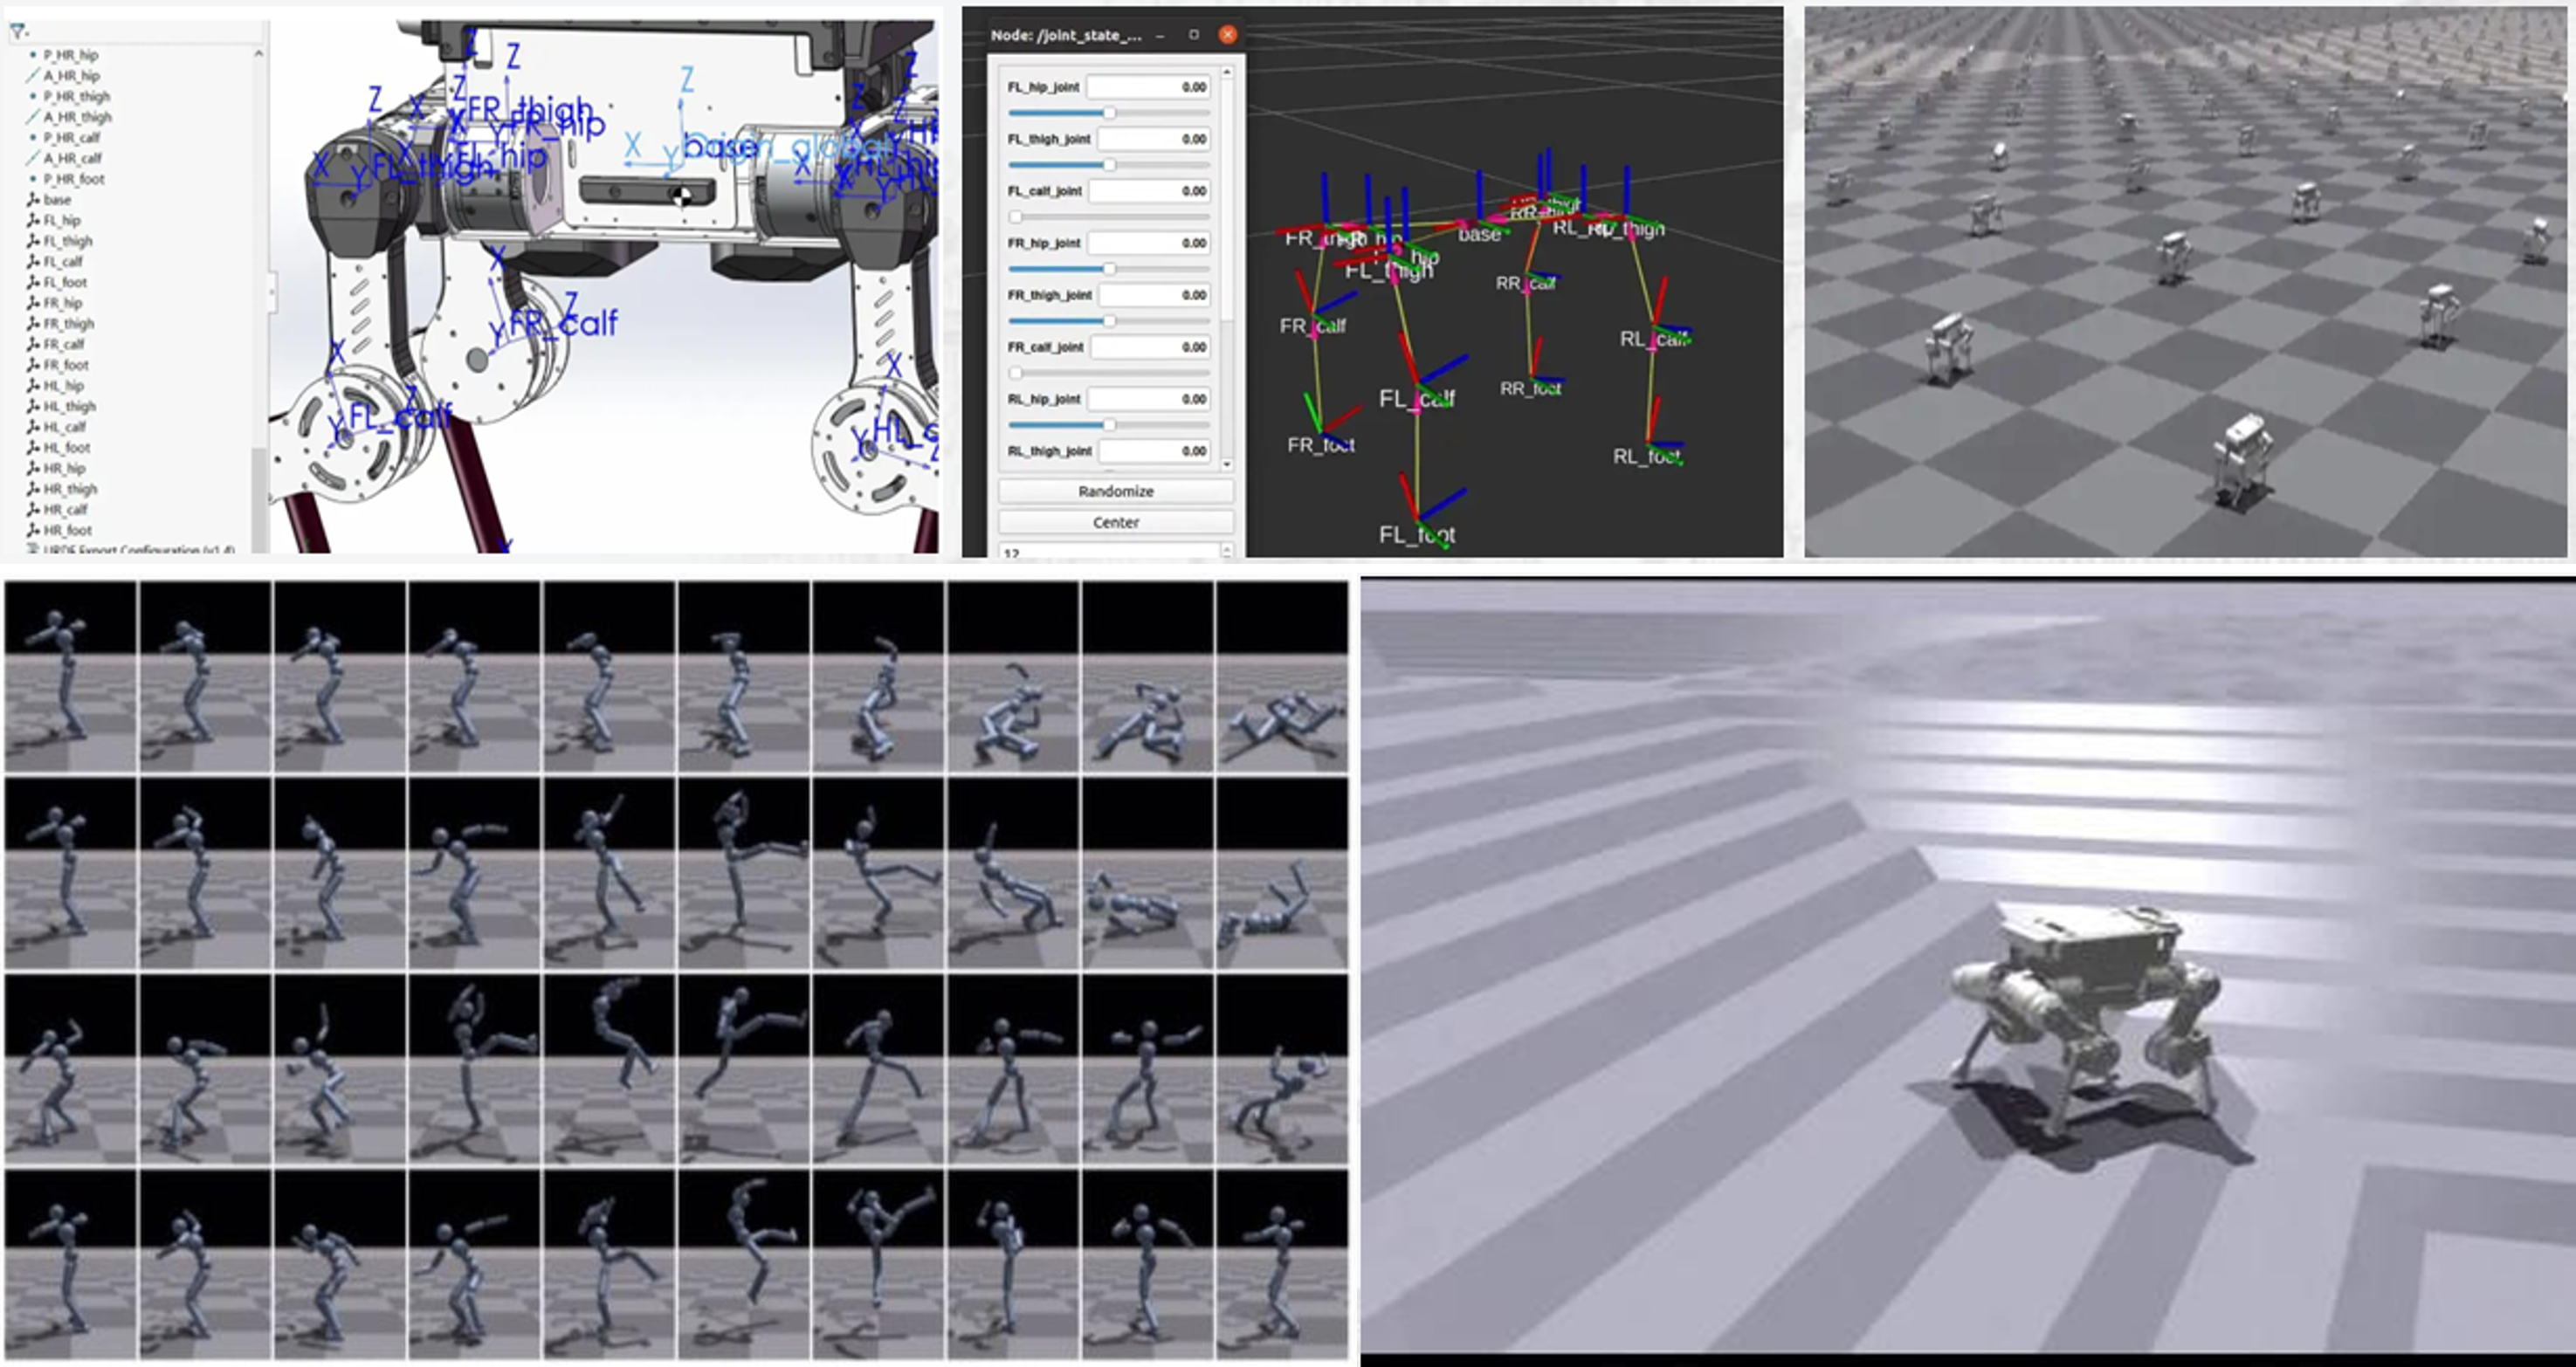Collapse the feature tree panel with the splitter handle

point(272,293)
